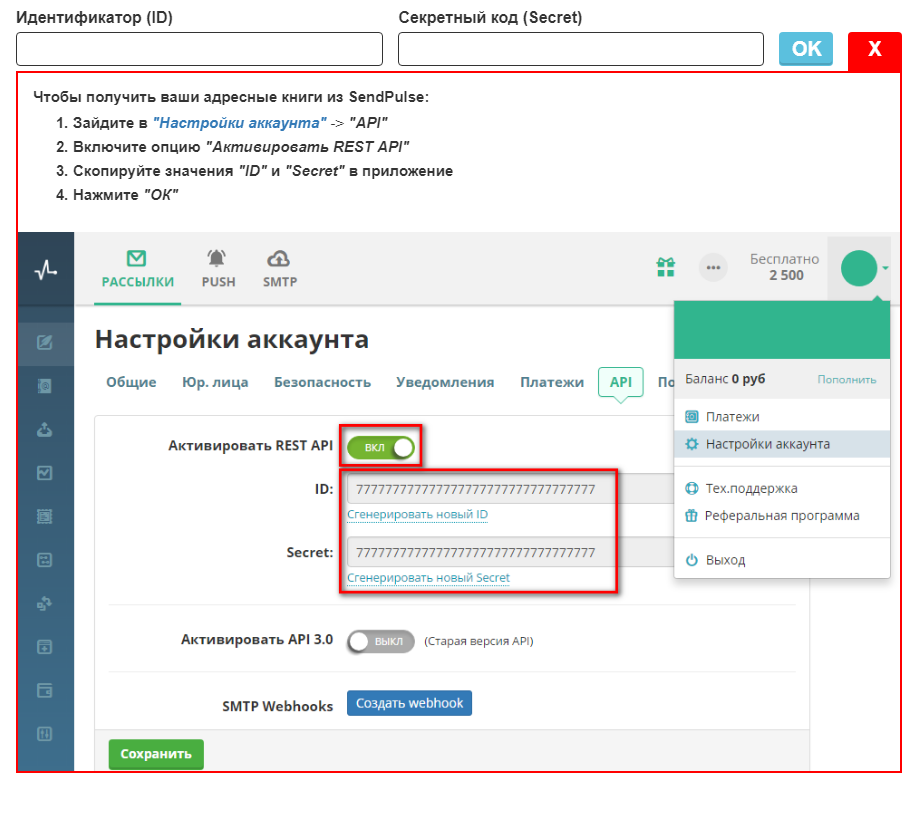Open the automation arrows sidebar icon

point(45,604)
